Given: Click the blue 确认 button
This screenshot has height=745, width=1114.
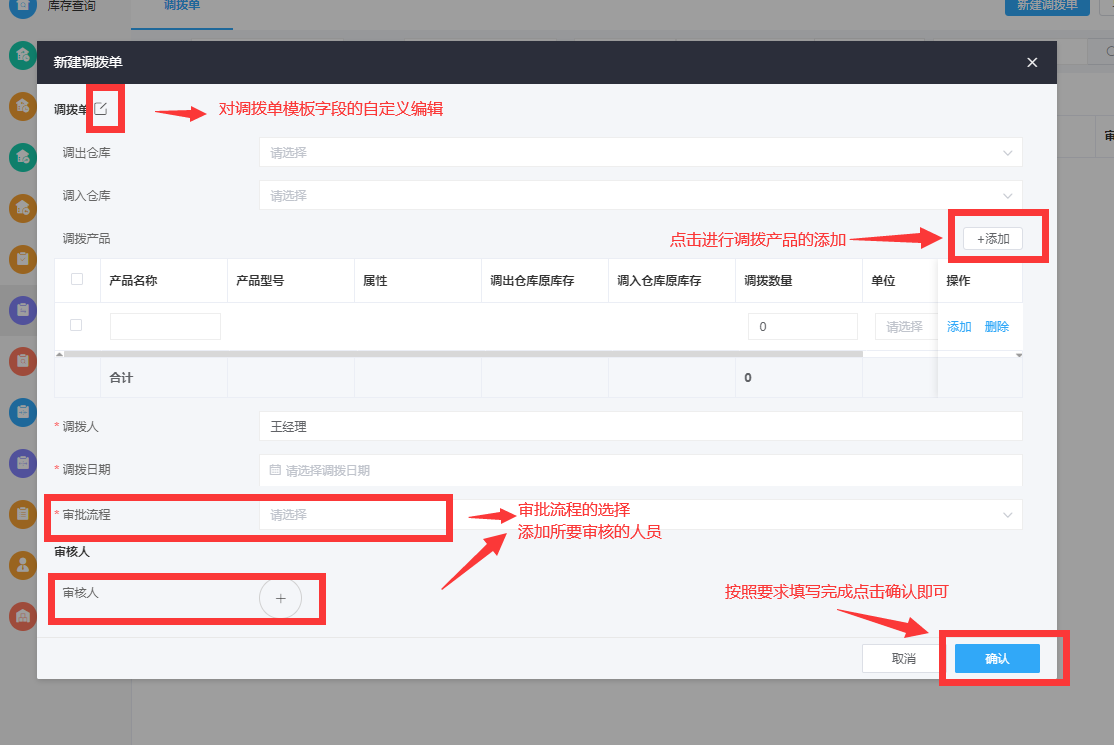Looking at the screenshot, I should tap(997, 658).
